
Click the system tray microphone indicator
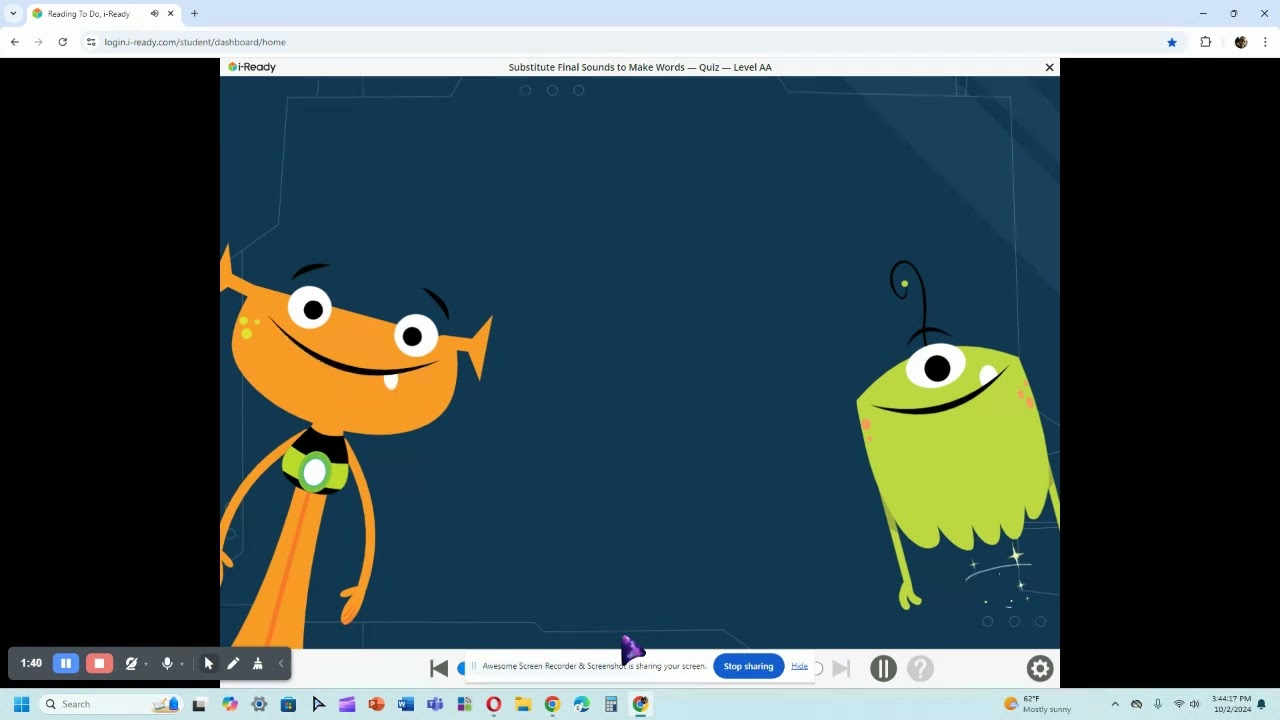[1158, 704]
